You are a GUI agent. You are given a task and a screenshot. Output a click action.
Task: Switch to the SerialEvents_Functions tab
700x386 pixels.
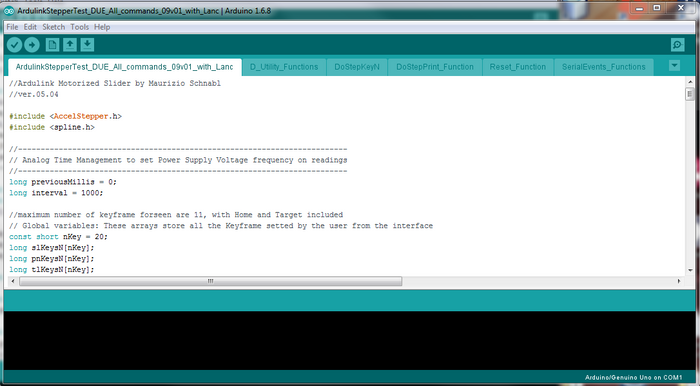[x=604, y=67]
